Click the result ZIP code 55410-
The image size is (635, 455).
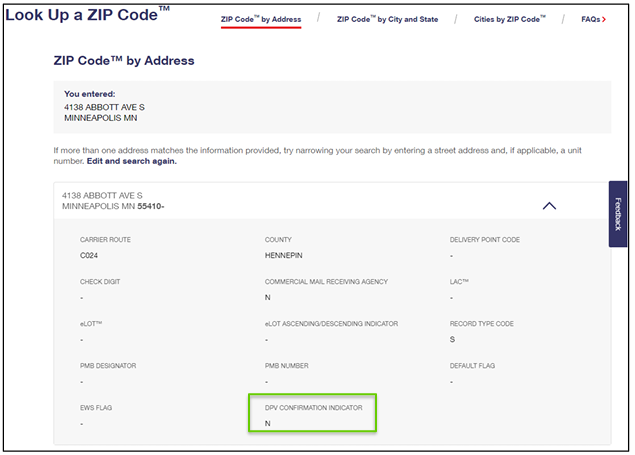(151, 206)
